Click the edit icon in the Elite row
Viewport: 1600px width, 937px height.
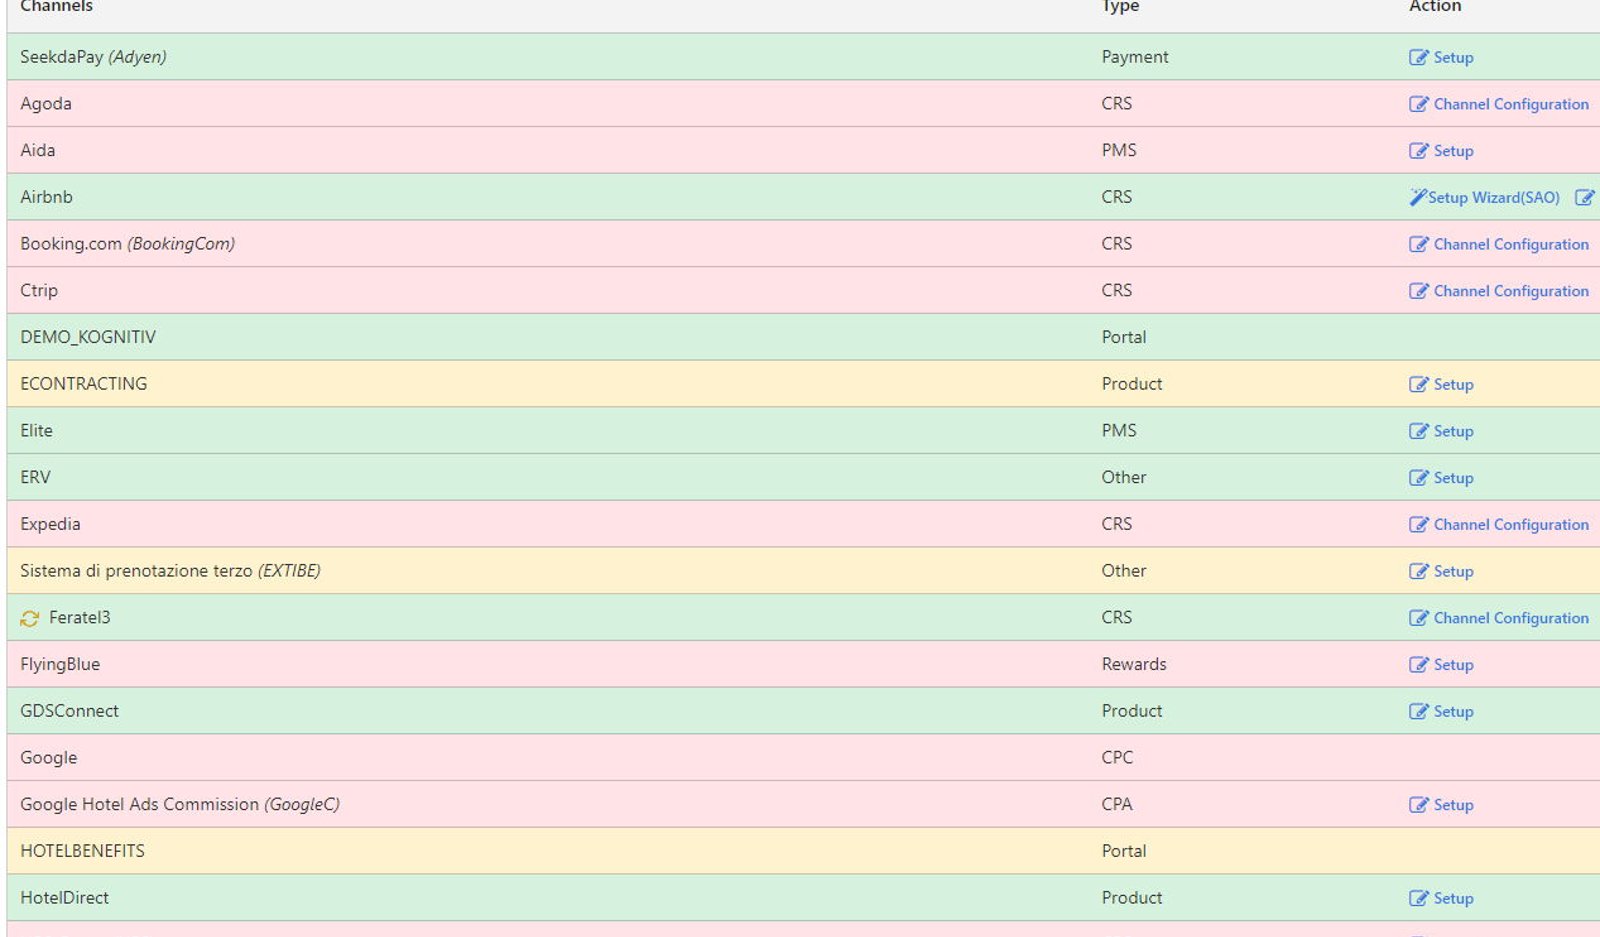pos(1418,431)
